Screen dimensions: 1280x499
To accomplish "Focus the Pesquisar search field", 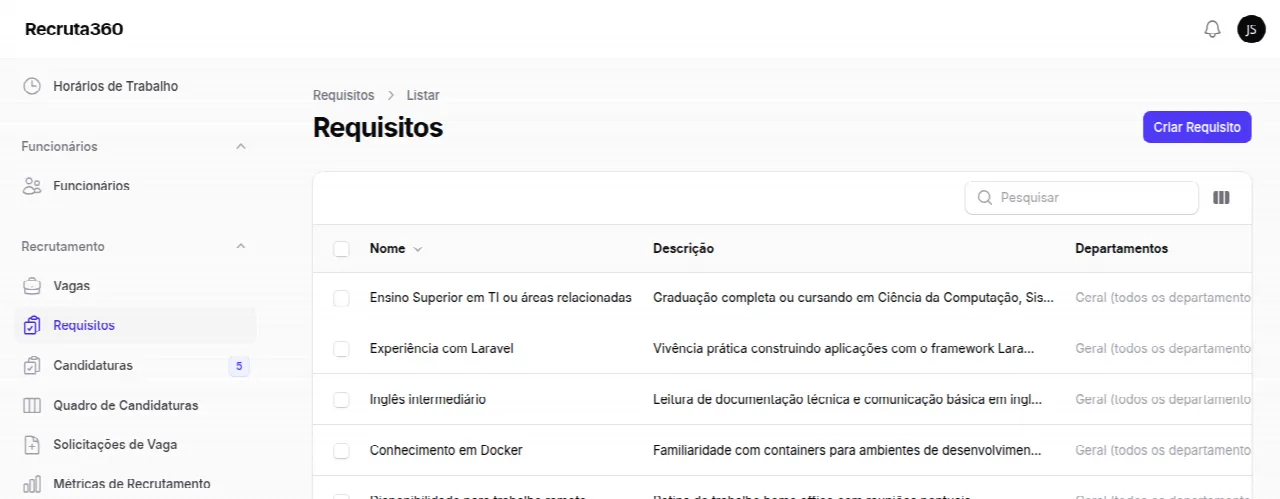I will pyautogui.click(x=1081, y=198).
